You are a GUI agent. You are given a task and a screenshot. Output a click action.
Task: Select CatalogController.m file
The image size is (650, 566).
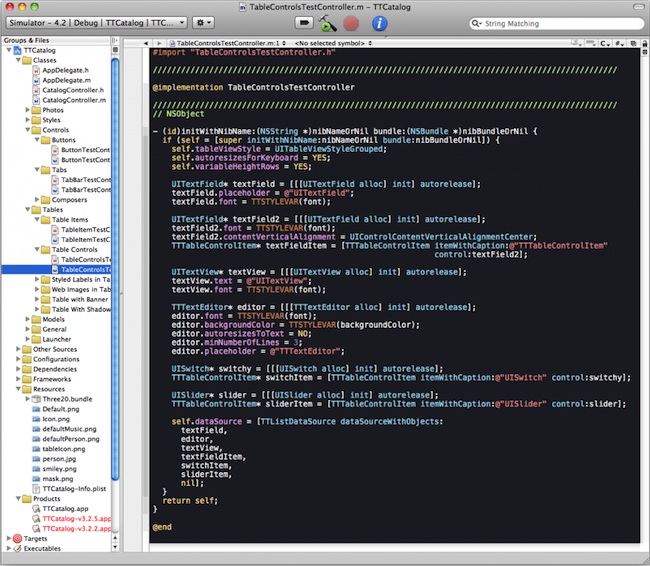point(73,100)
